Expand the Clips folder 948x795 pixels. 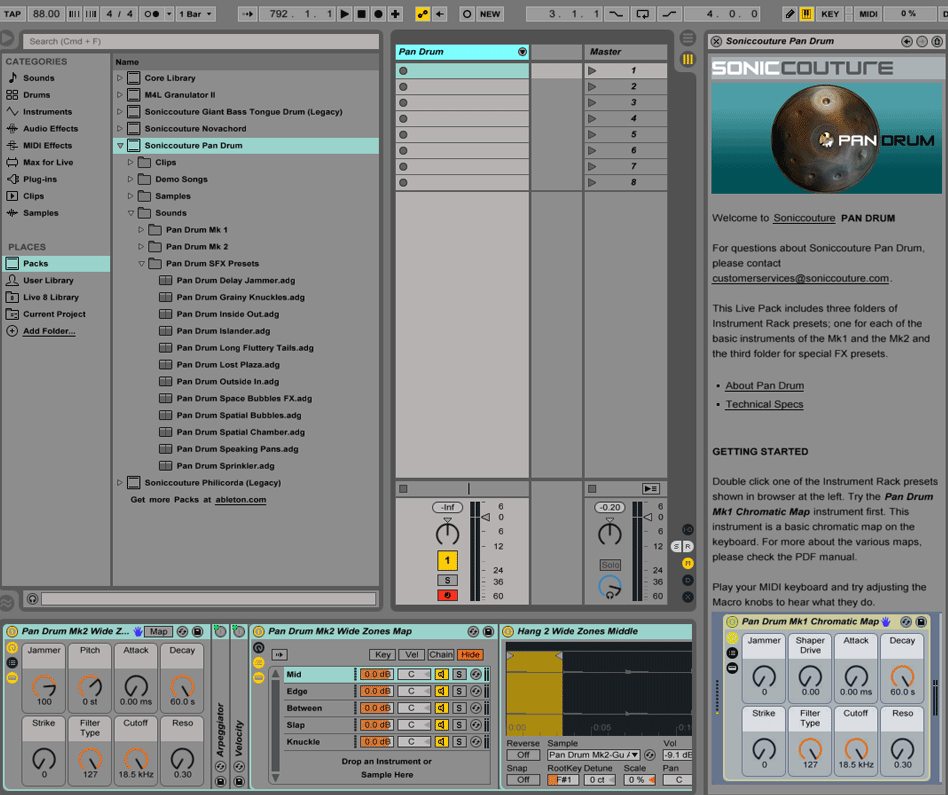(130, 163)
